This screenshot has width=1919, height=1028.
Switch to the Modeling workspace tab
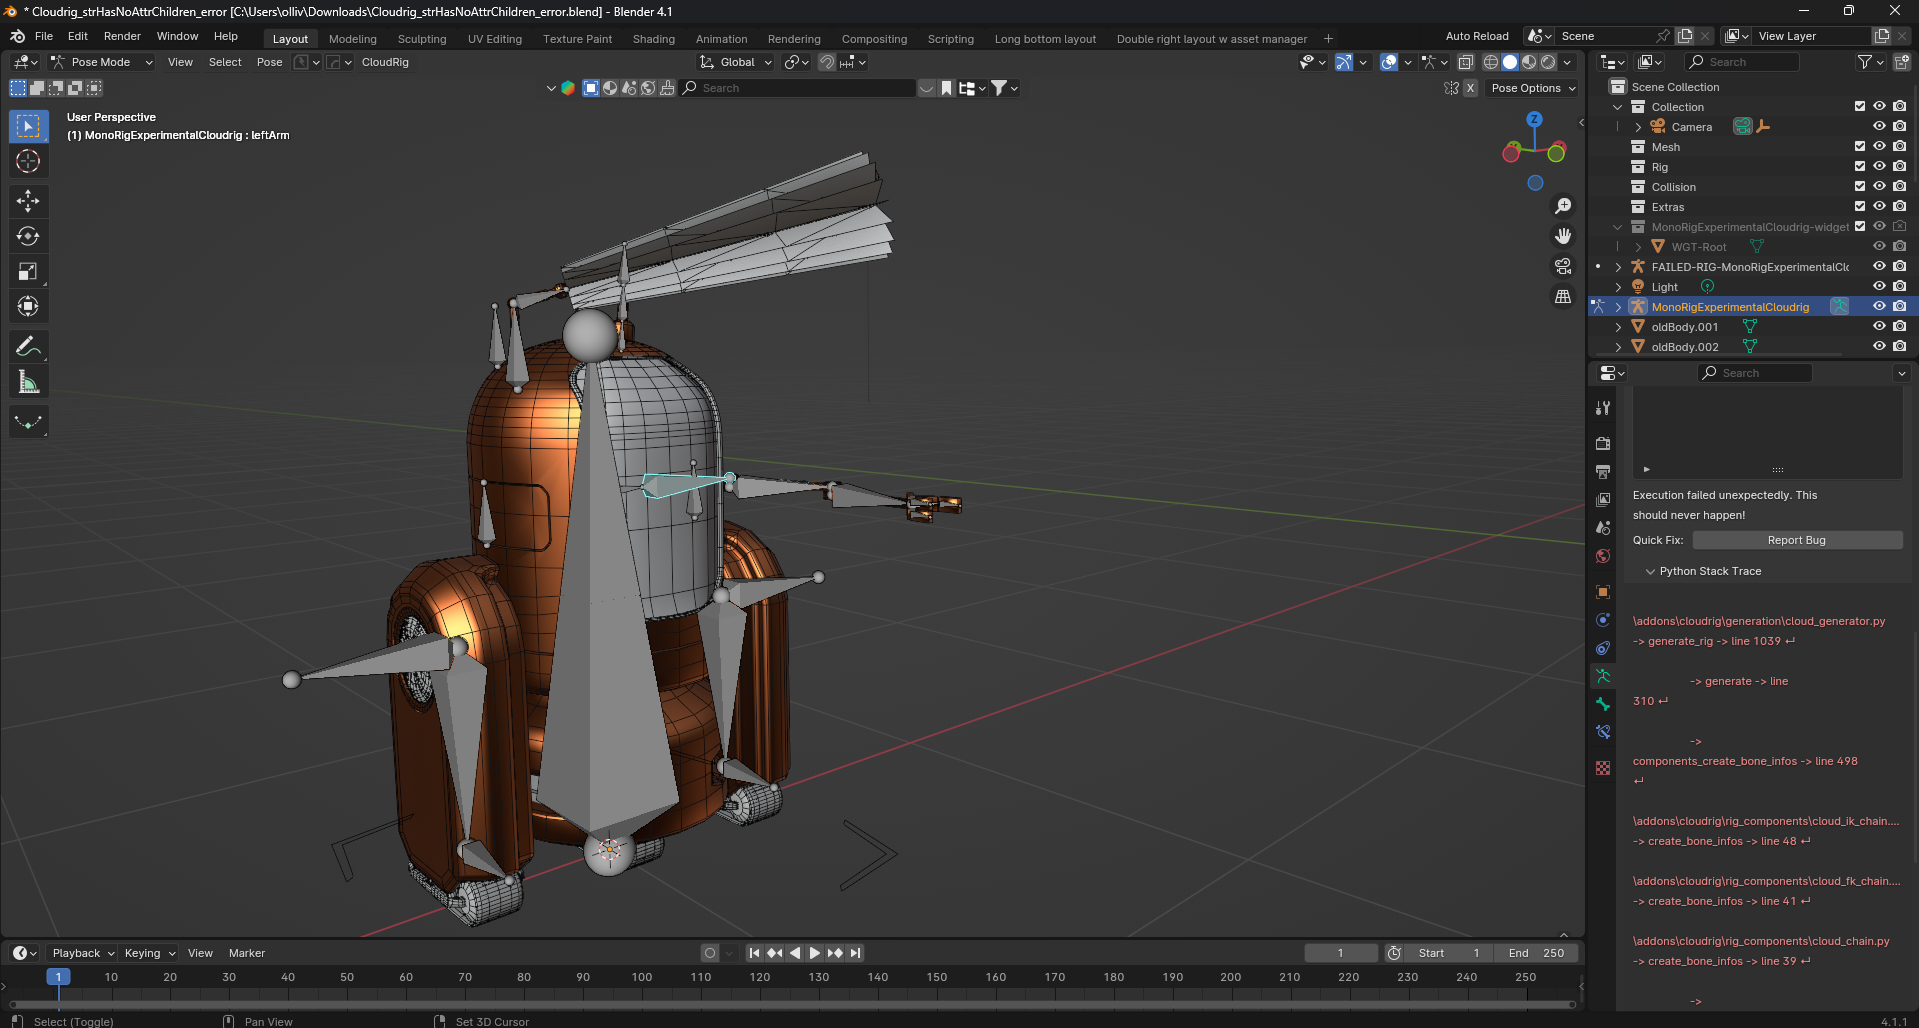[x=353, y=39]
